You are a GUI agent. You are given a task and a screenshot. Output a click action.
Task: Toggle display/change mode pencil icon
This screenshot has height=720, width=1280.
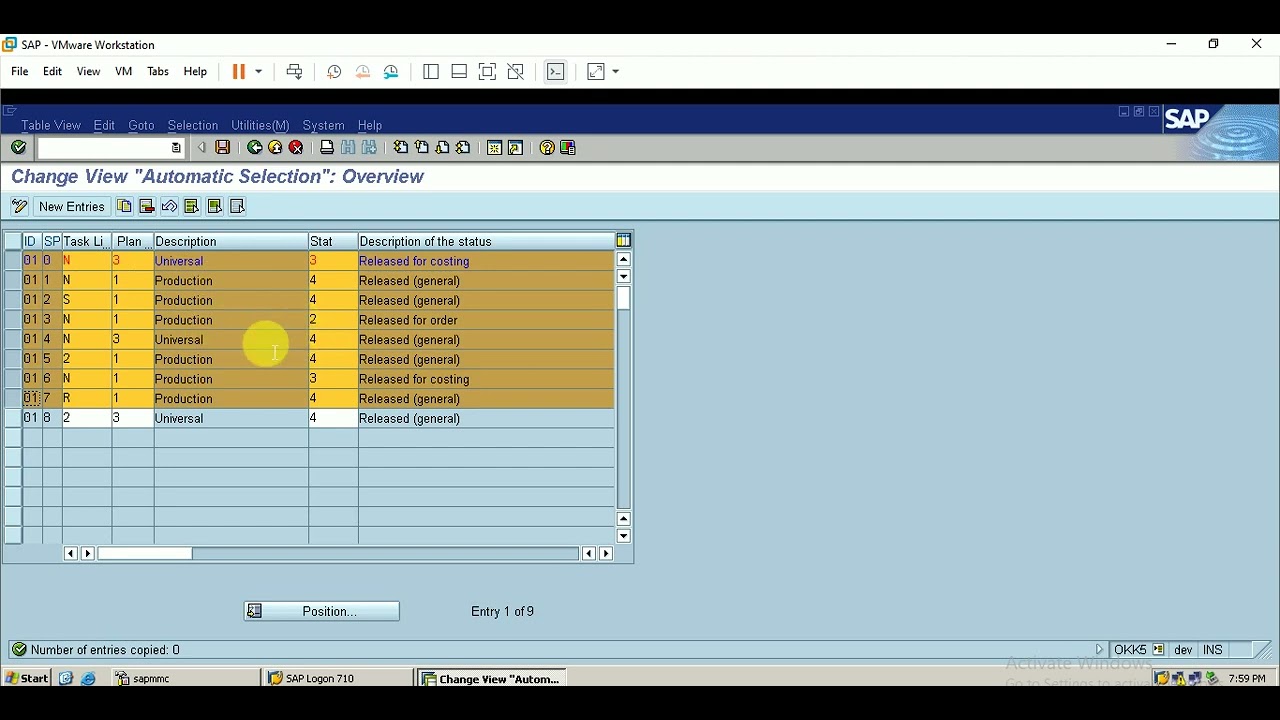(19, 207)
